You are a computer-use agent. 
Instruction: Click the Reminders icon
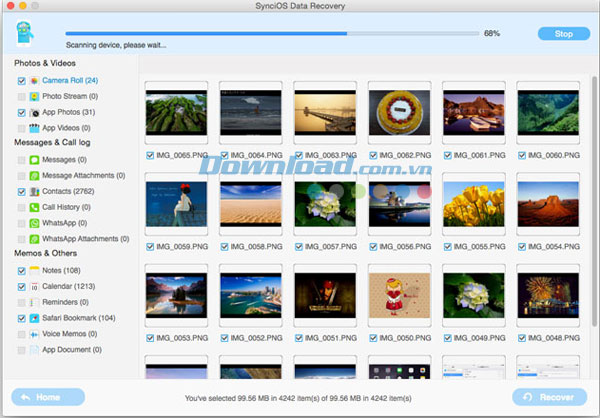click(34, 302)
